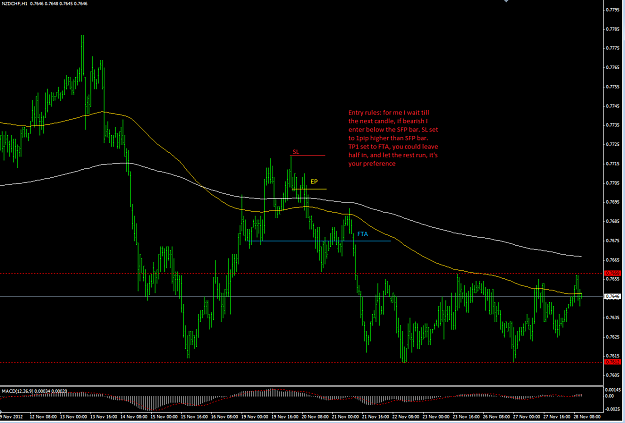Click the 0.7675 price axis label
This screenshot has width=625, height=423.
613,240
